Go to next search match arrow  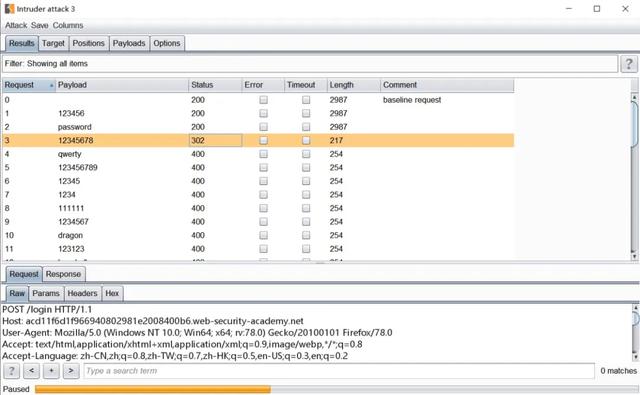pos(71,371)
